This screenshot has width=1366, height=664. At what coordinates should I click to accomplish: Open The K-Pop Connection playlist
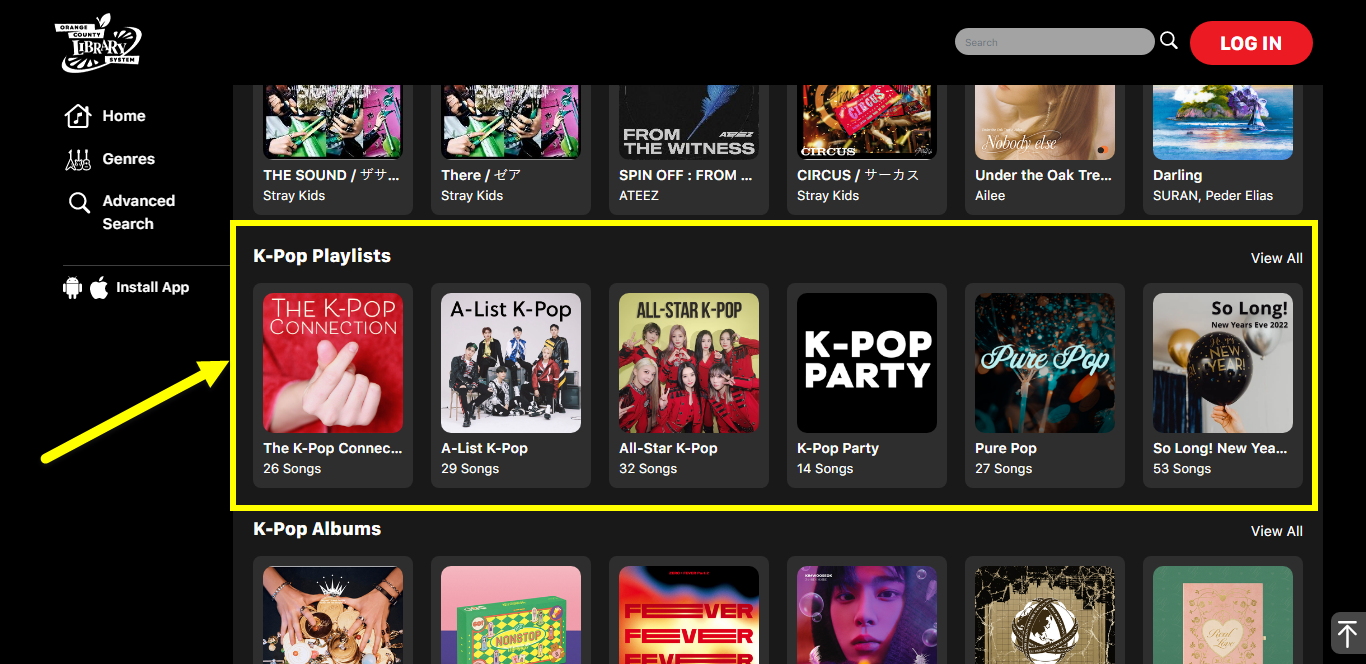(333, 385)
